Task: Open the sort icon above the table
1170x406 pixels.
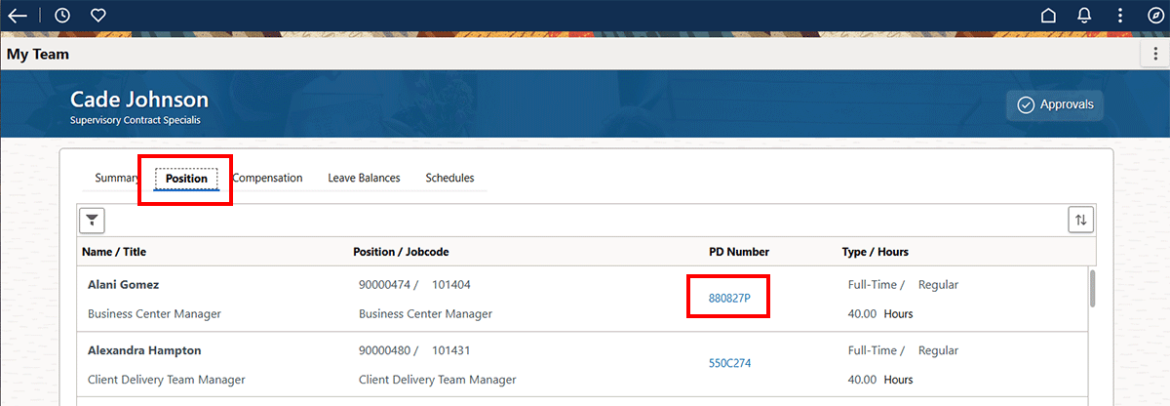Action: [x=1081, y=220]
